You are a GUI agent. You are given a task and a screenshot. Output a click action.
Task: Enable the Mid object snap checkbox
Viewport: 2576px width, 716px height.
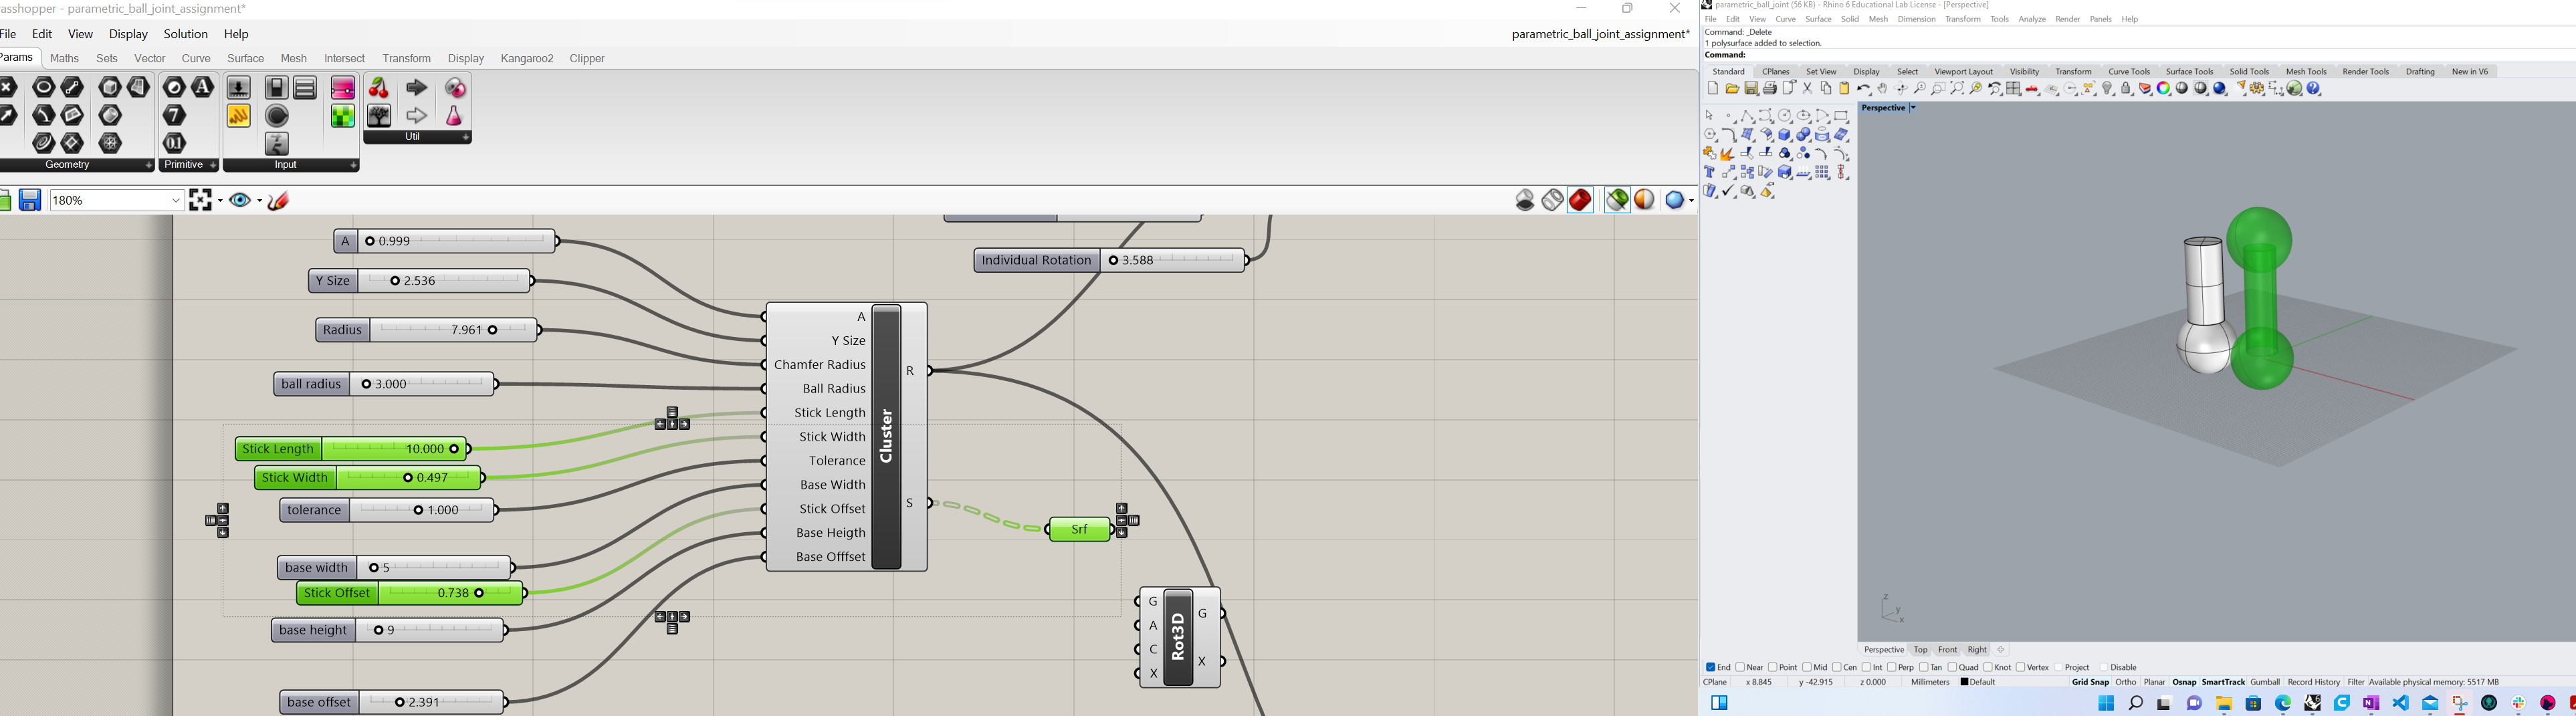tap(1808, 667)
